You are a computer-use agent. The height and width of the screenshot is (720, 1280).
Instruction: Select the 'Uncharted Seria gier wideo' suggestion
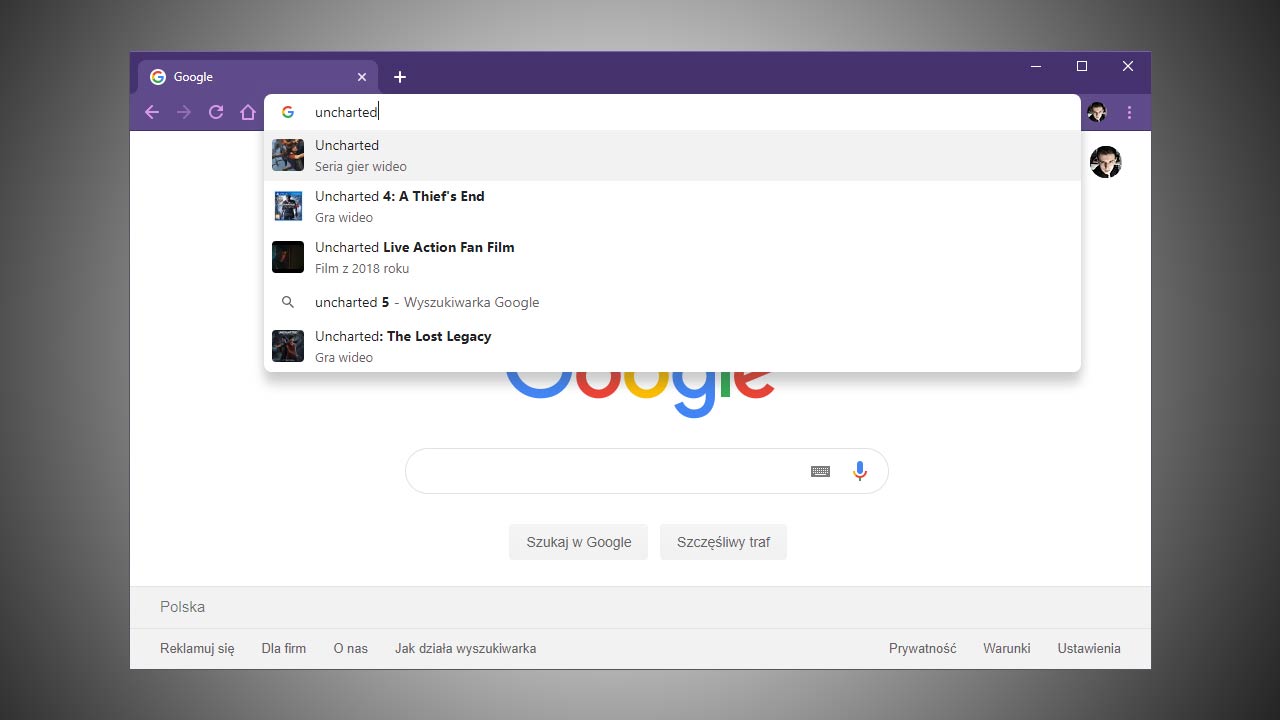[x=672, y=155]
